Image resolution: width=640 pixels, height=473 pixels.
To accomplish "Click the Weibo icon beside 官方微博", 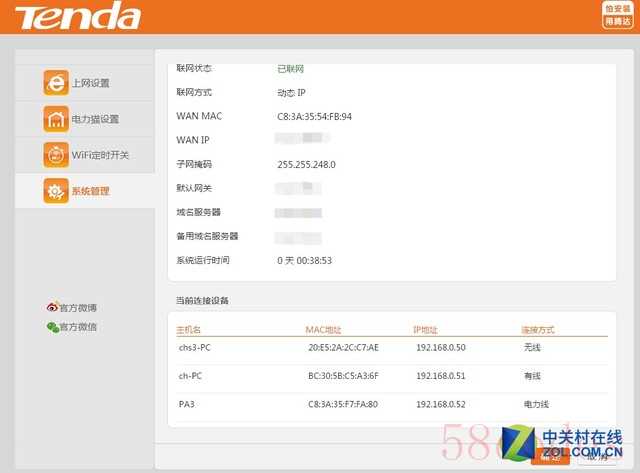I will coord(52,307).
